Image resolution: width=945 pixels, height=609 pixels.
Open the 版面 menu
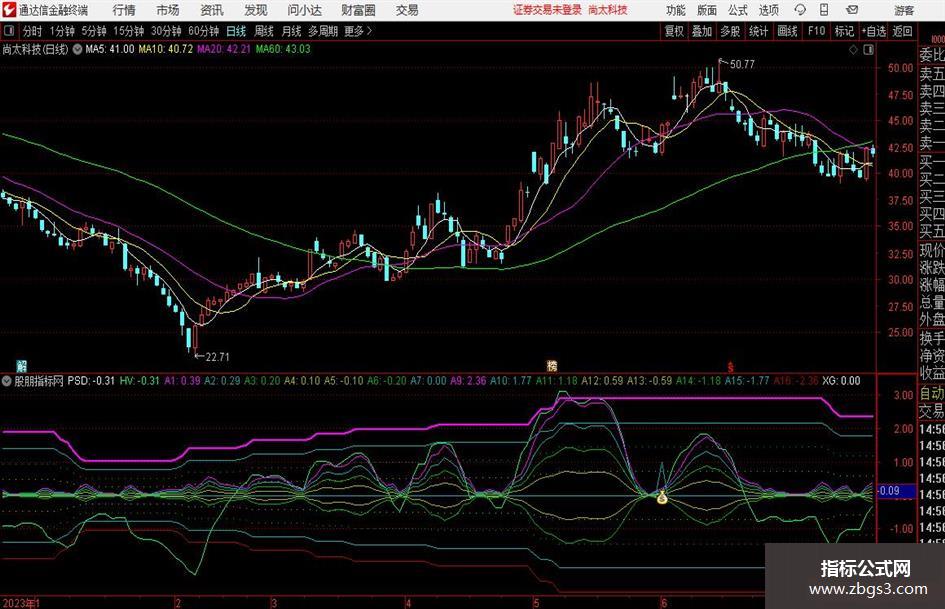coord(706,10)
